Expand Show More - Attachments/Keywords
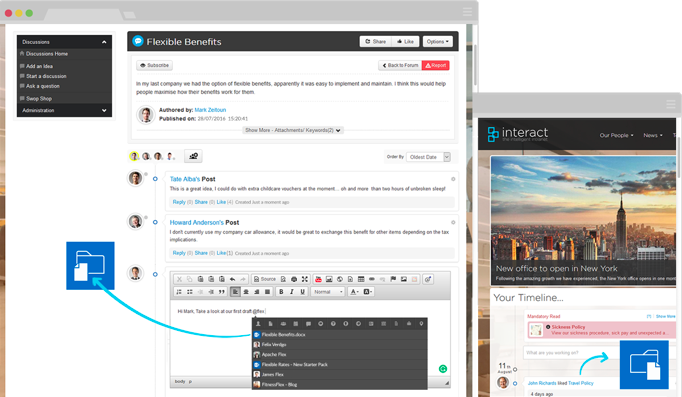This screenshot has width=682, height=397. (293, 130)
